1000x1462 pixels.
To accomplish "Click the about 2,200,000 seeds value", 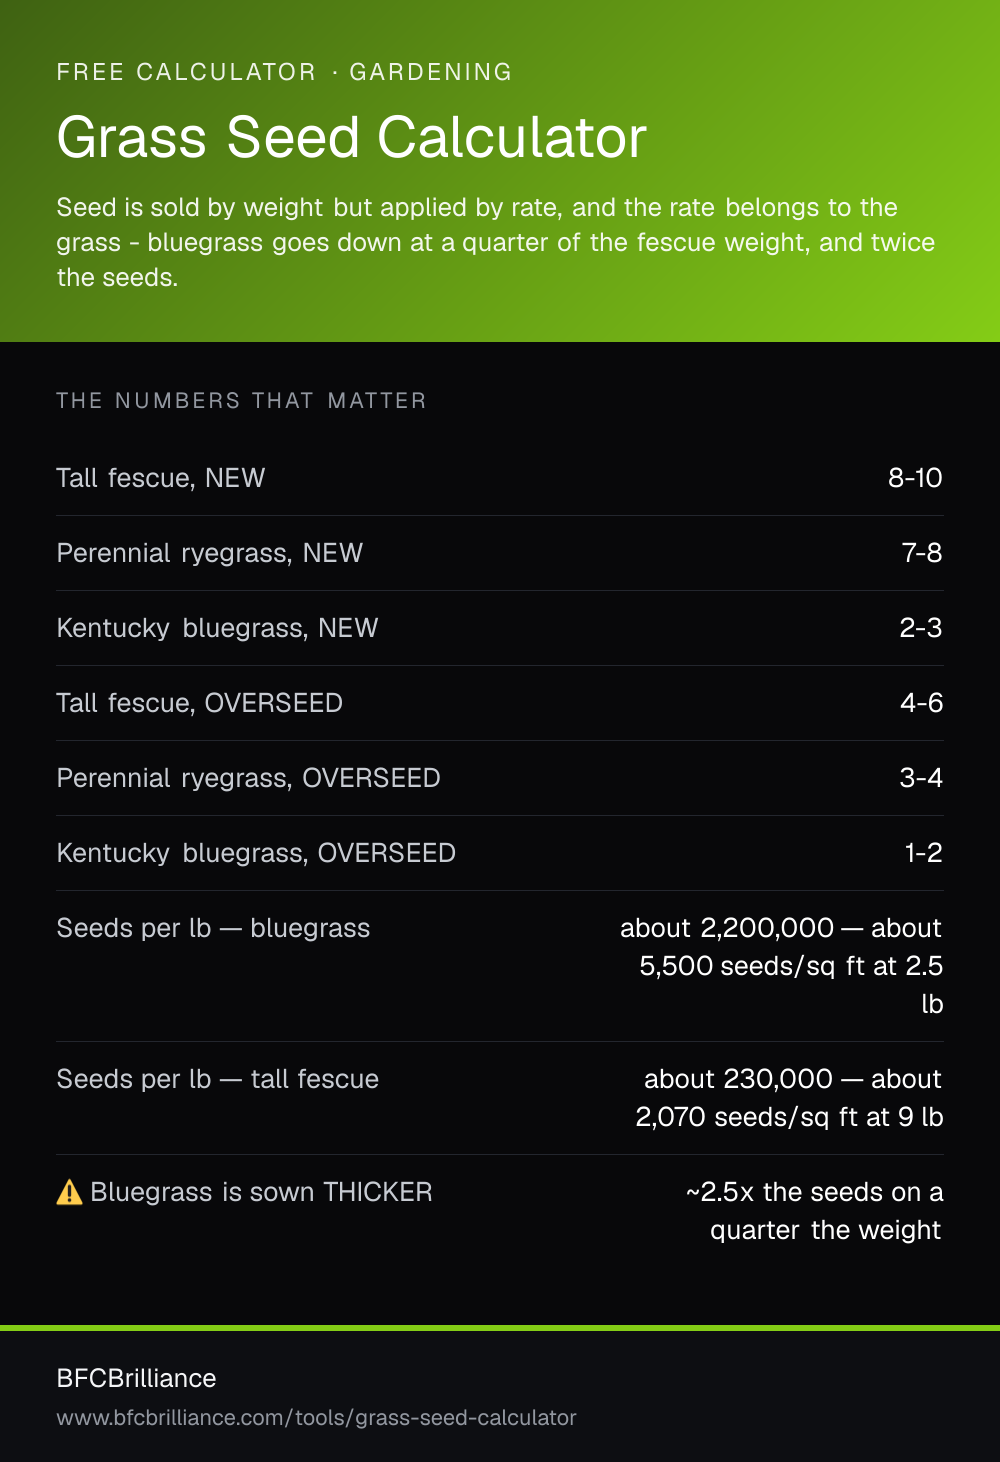I will [782, 966].
